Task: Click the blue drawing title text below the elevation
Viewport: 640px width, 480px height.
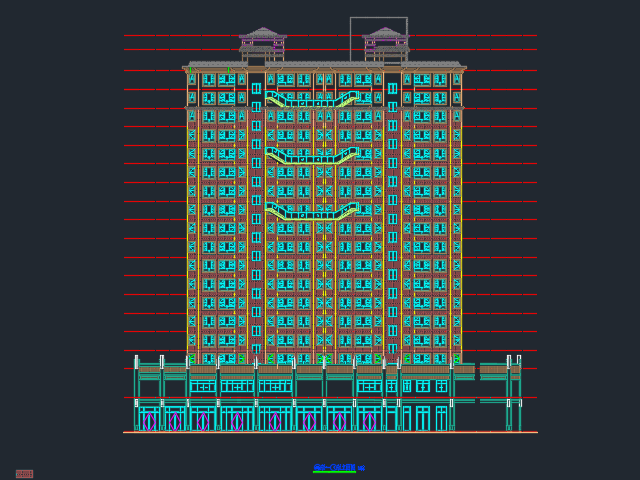Action: pos(338,468)
